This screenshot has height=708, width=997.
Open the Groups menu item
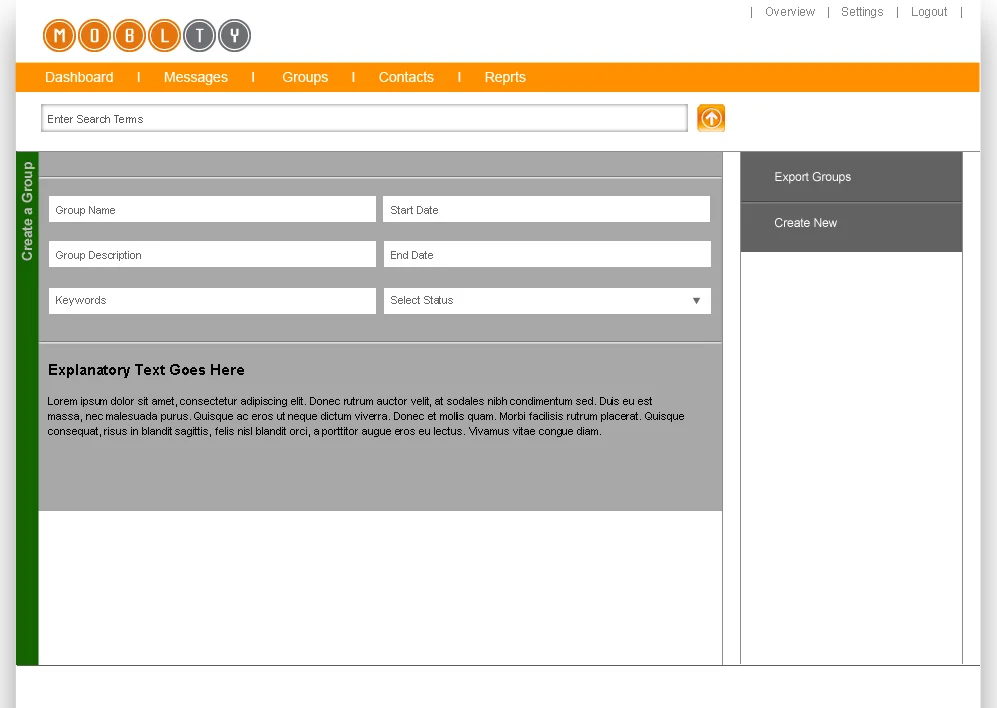pyautogui.click(x=305, y=77)
